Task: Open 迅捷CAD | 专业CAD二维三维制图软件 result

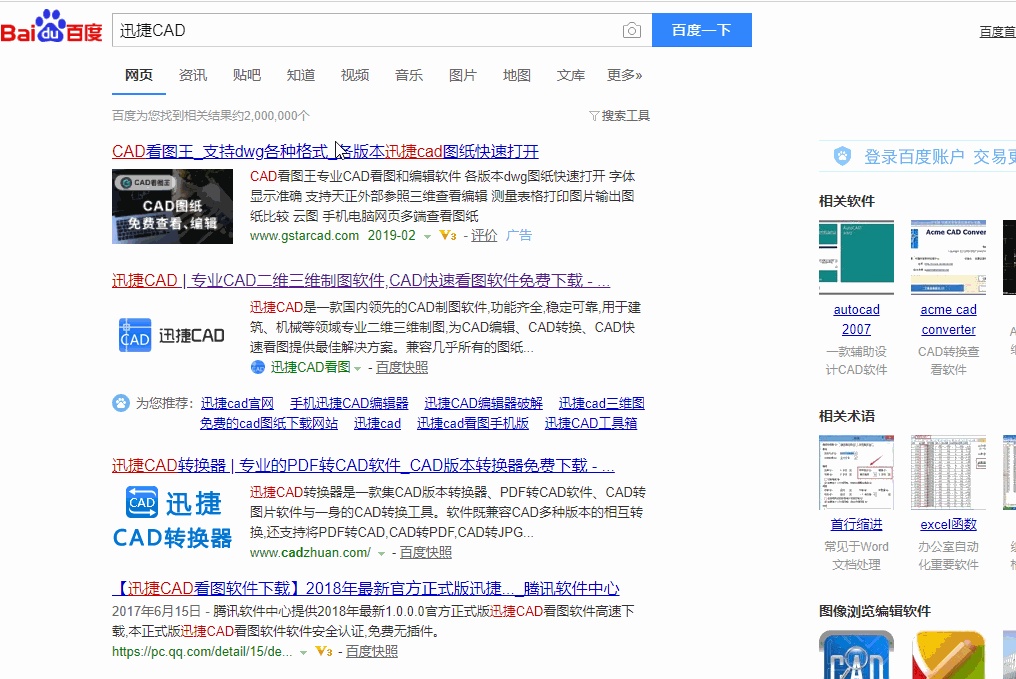Action: [x=361, y=281]
